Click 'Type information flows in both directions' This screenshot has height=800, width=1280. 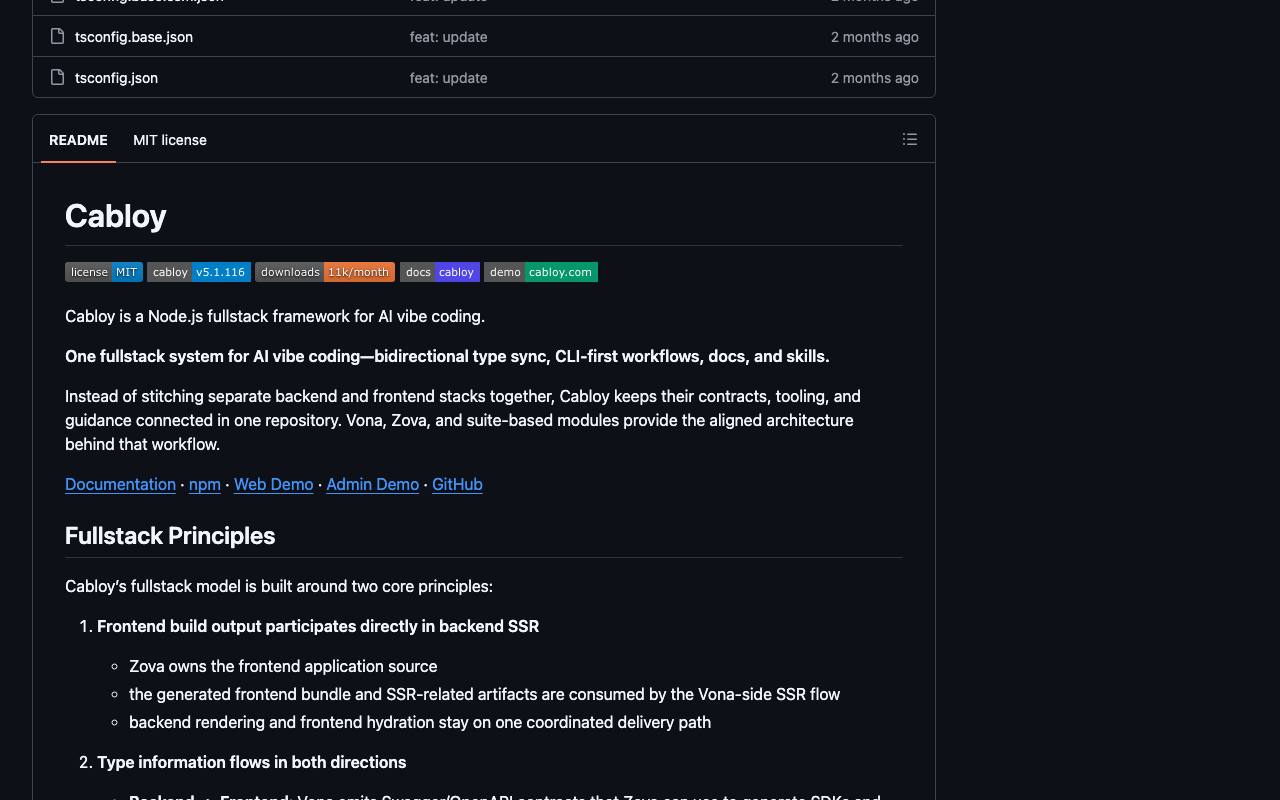(251, 762)
